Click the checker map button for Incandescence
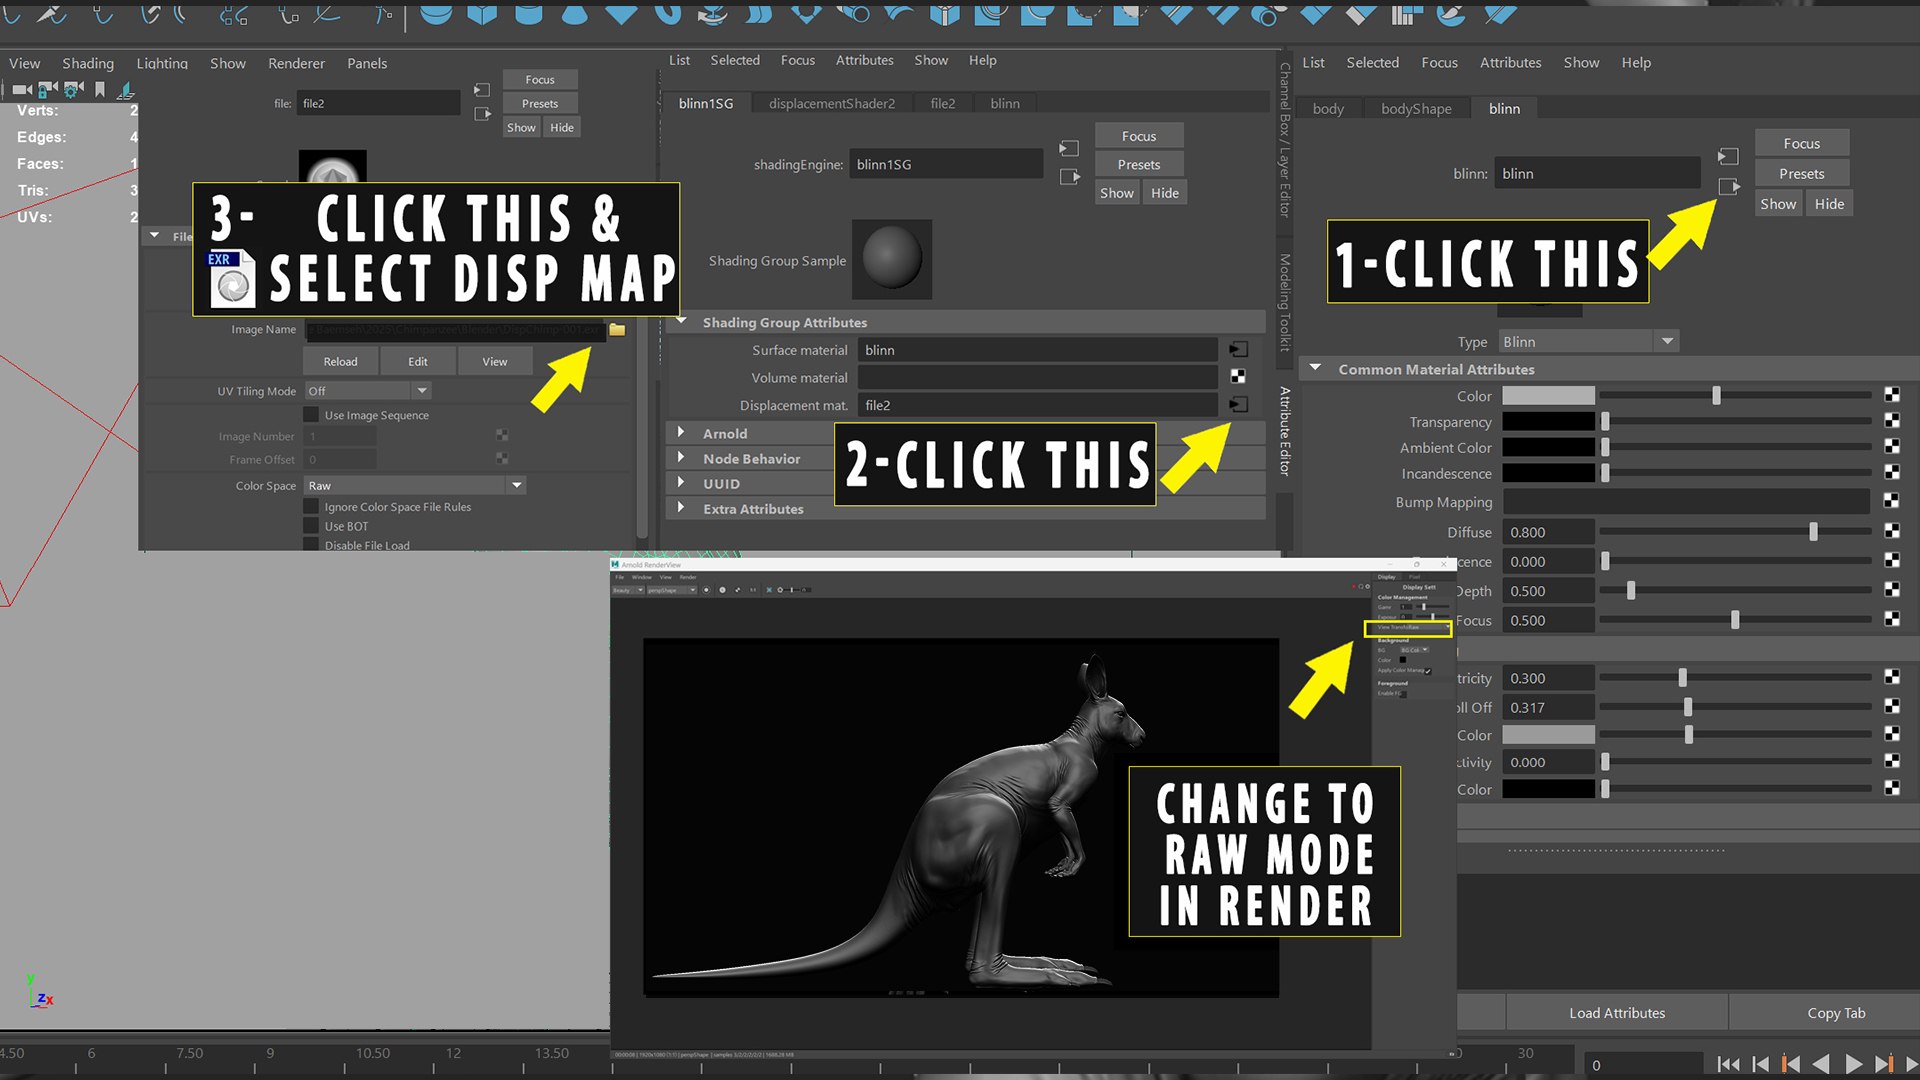The height and width of the screenshot is (1080, 1920). point(1892,473)
